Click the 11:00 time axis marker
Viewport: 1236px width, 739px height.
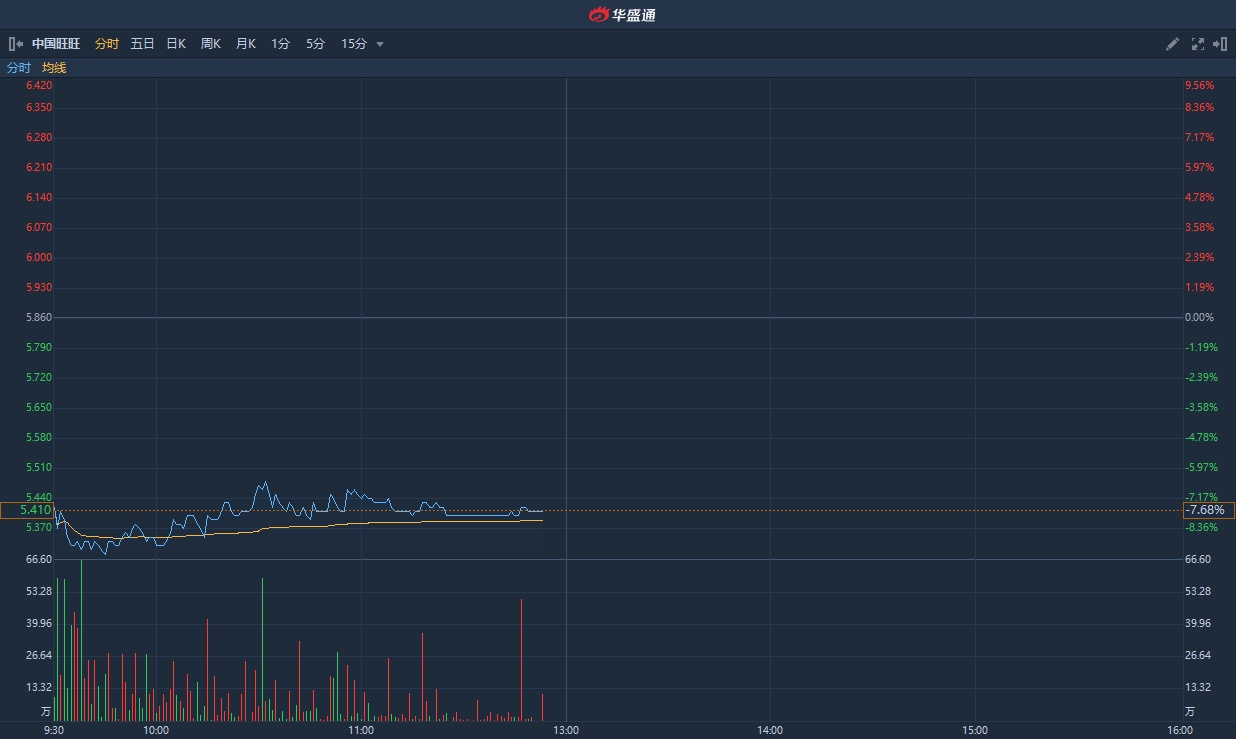click(x=361, y=730)
